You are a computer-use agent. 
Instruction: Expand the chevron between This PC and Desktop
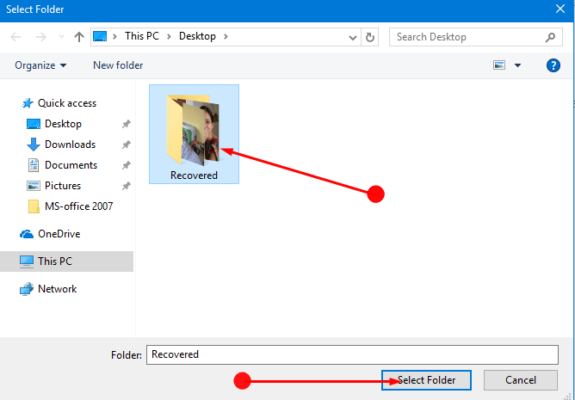169,37
